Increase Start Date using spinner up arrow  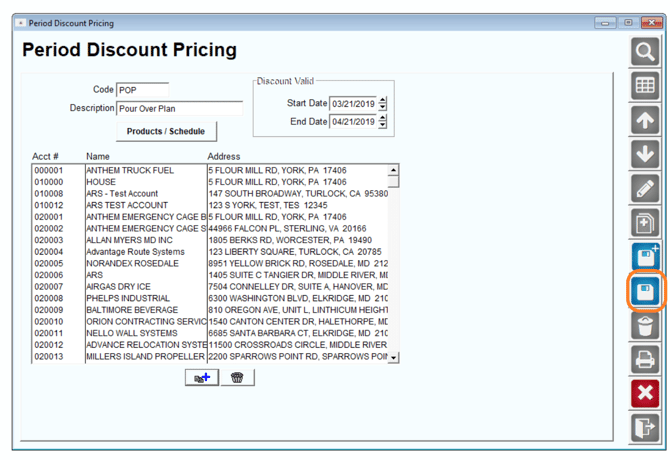click(382, 100)
